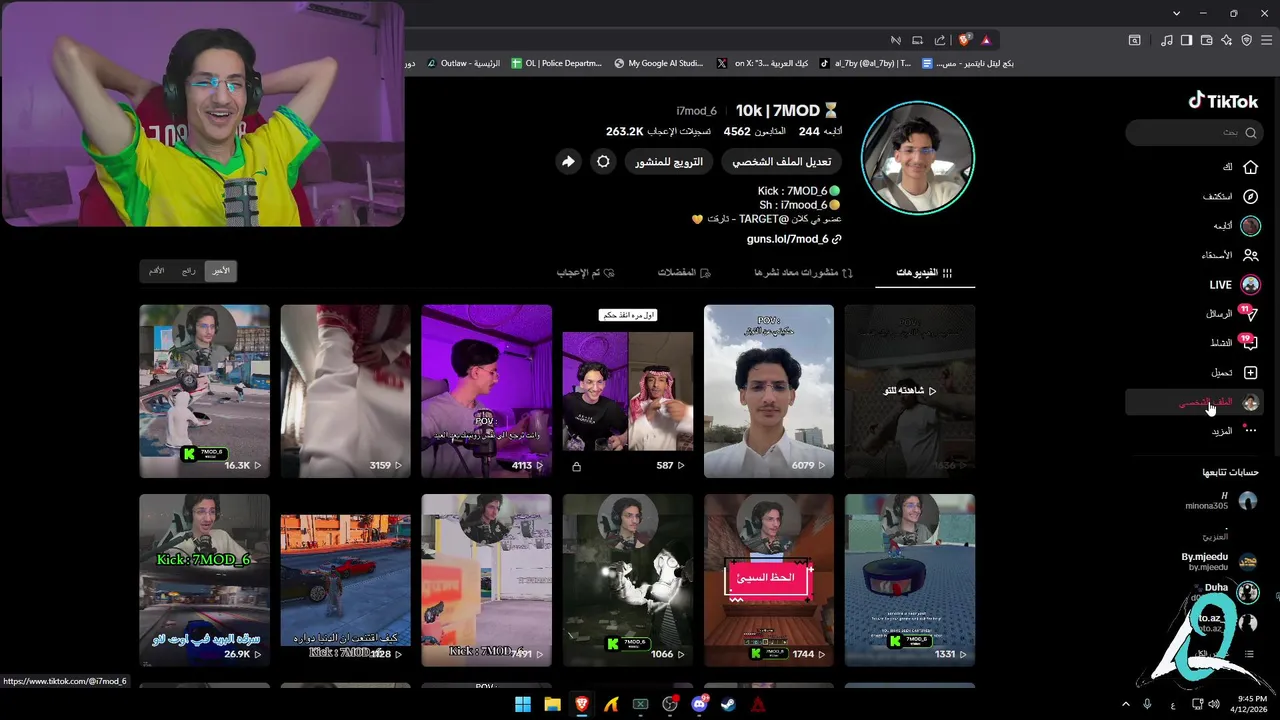1280x720 pixels.
Task: Open the 'My Google AI Studi...' bookmark
Action: pos(659,63)
